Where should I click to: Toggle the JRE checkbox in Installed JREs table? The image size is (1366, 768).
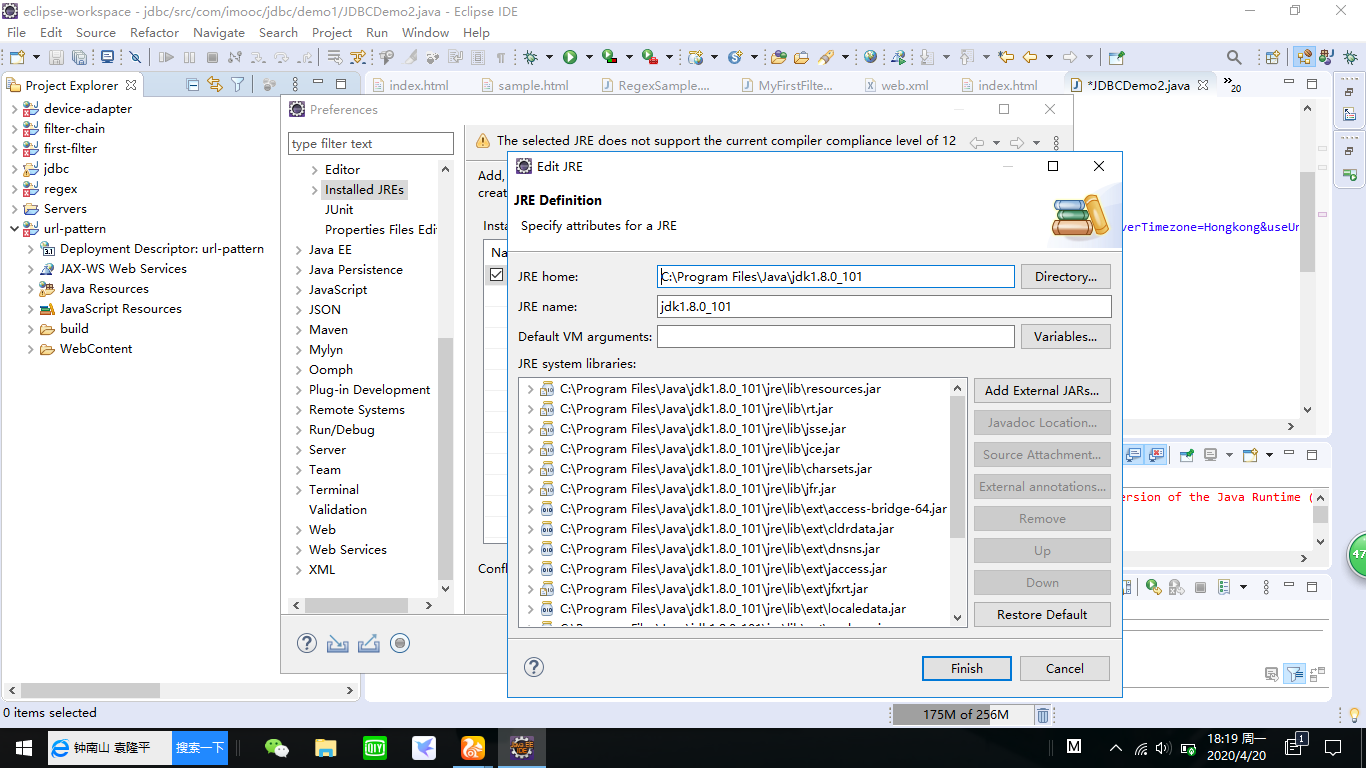497,273
